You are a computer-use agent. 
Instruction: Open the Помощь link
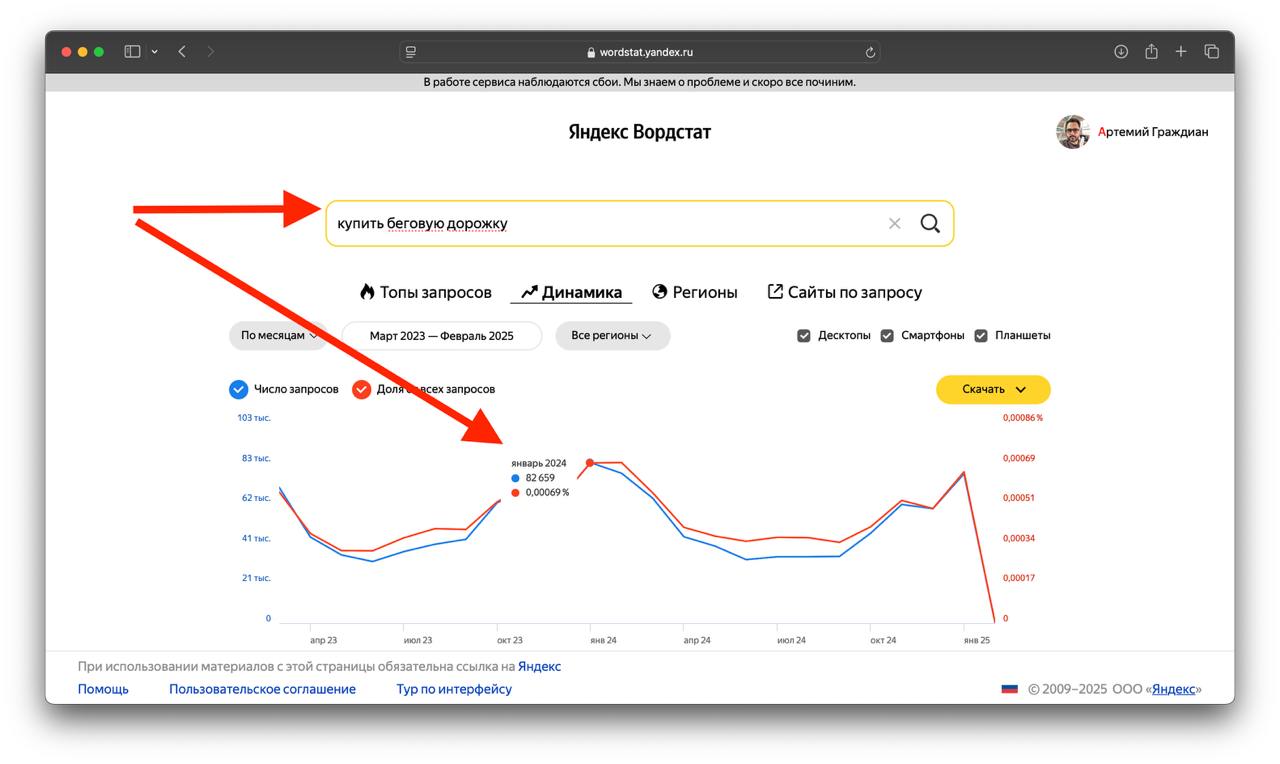pyautogui.click(x=103, y=689)
